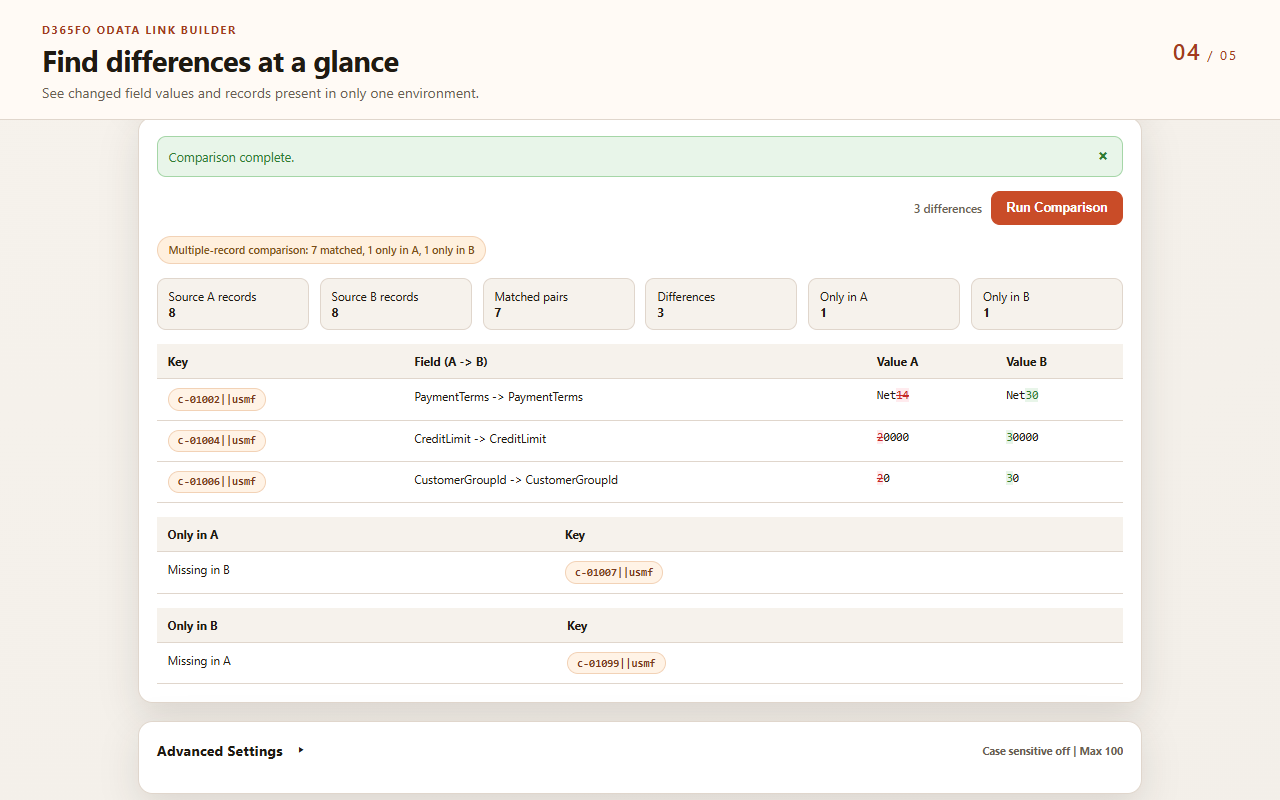
Task: Select the Source A records stat card
Action: pos(233,304)
